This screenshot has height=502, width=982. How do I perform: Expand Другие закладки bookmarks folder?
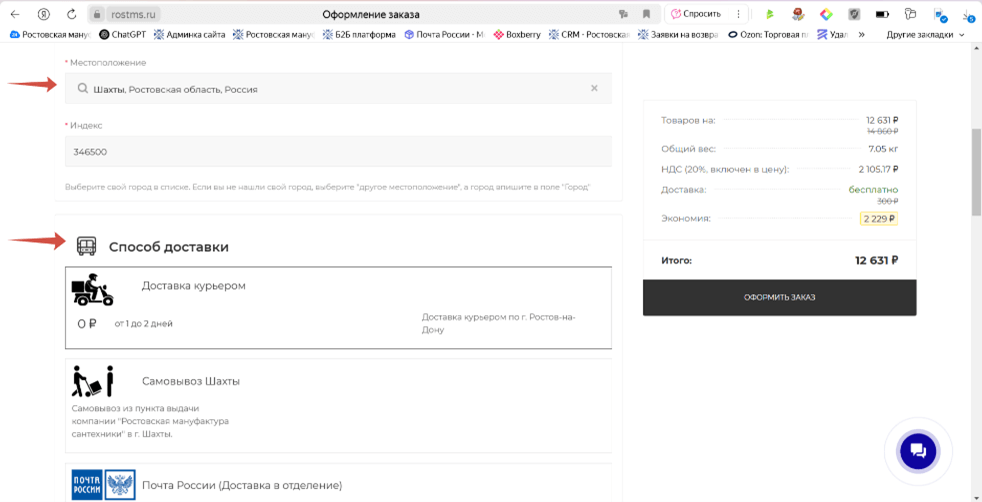click(x=925, y=34)
